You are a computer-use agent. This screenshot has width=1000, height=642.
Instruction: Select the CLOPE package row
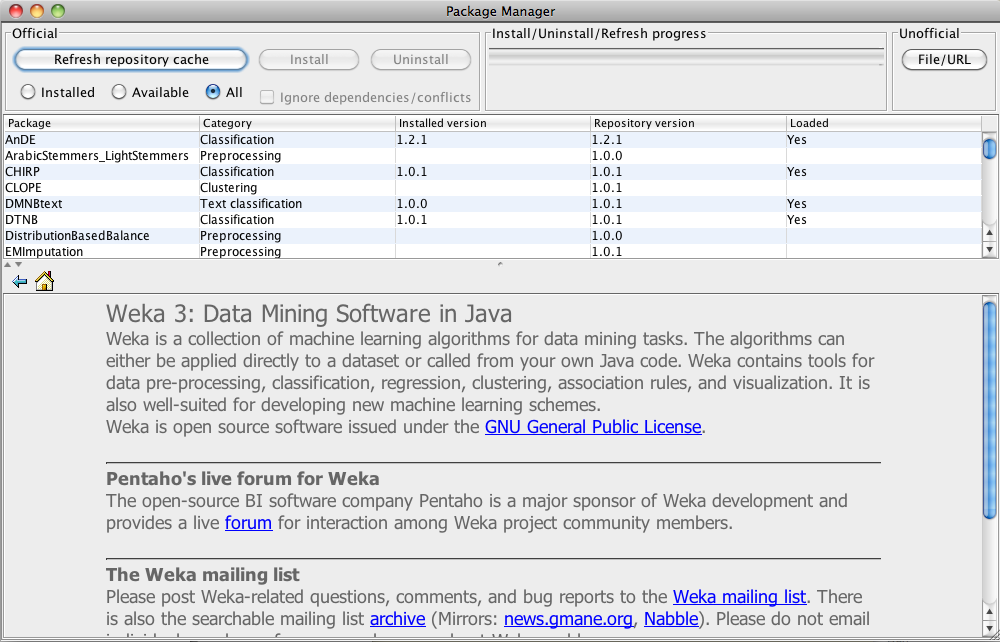coord(493,187)
